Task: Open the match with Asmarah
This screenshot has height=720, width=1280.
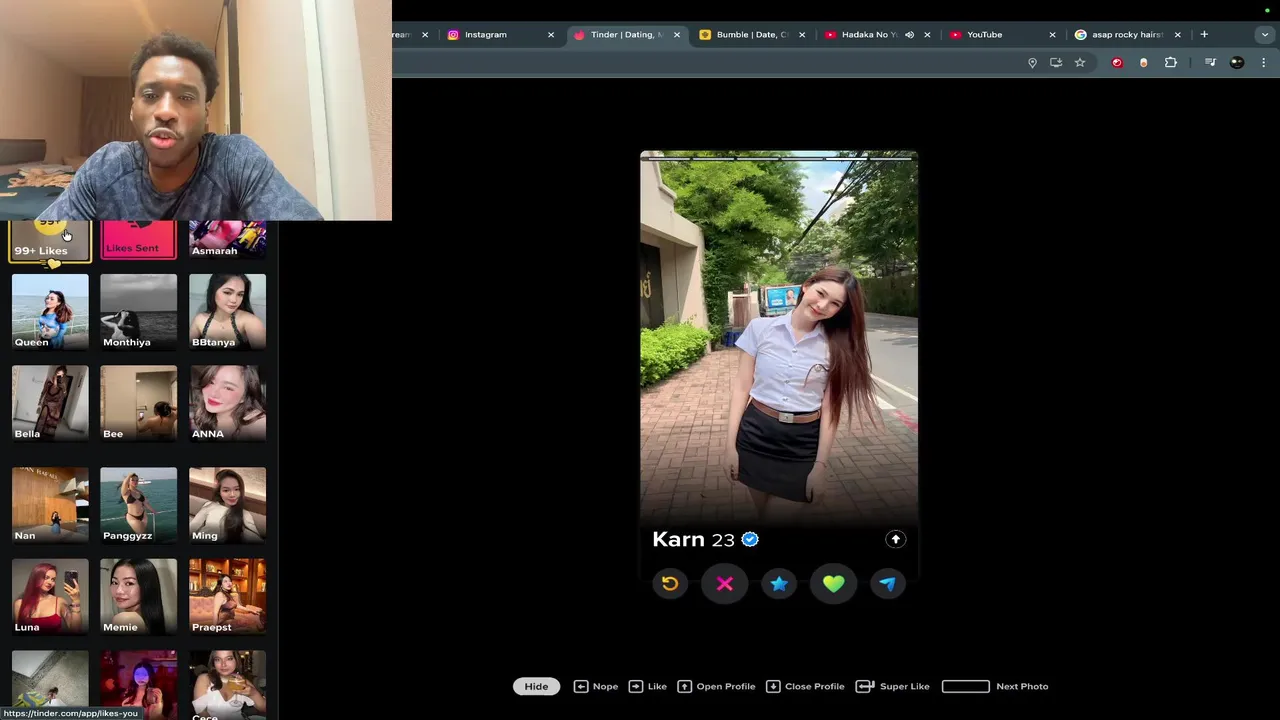Action: [227, 240]
